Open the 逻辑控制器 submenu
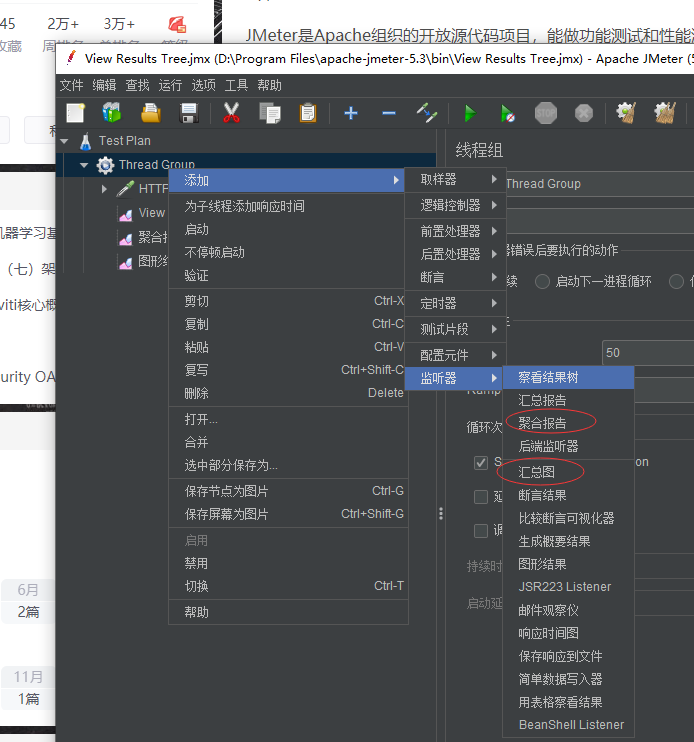This screenshot has height=742, width=694. point(456,205)
